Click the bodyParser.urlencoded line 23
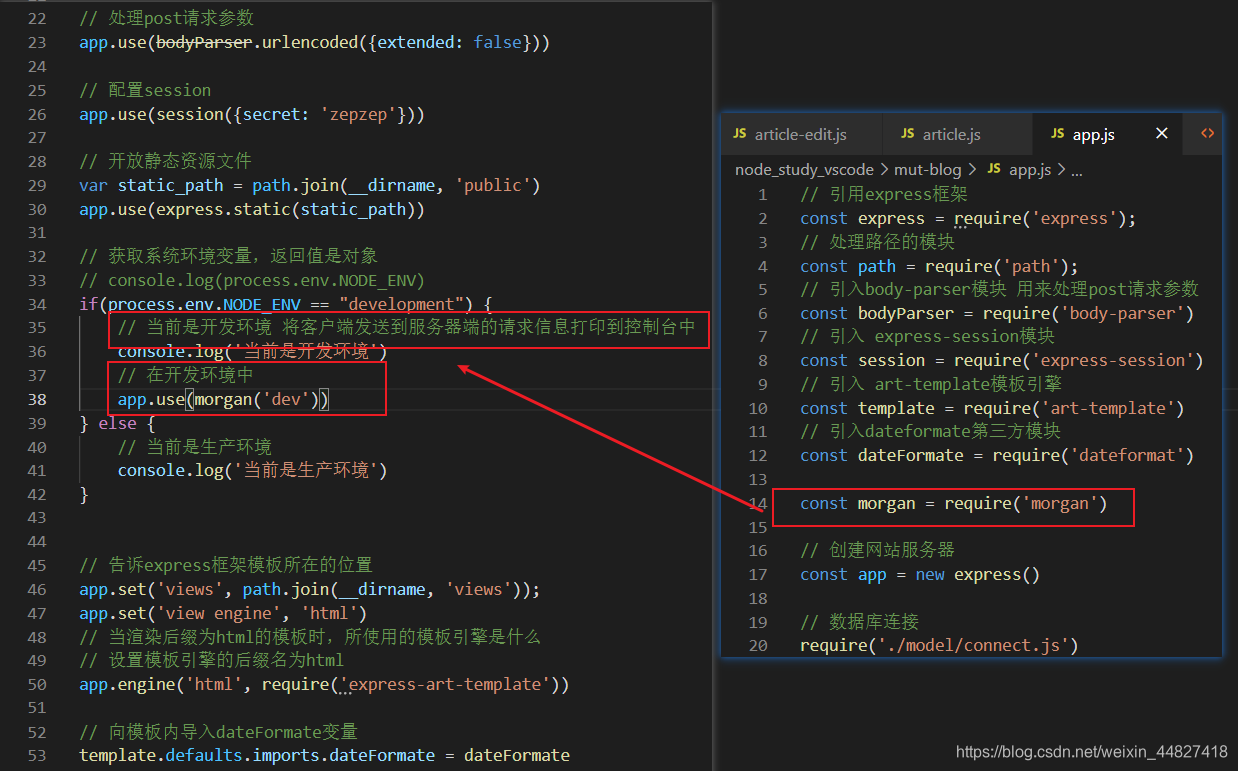Screen dimensions: 1238x771 pyautogui.click(x=315, y=43)
